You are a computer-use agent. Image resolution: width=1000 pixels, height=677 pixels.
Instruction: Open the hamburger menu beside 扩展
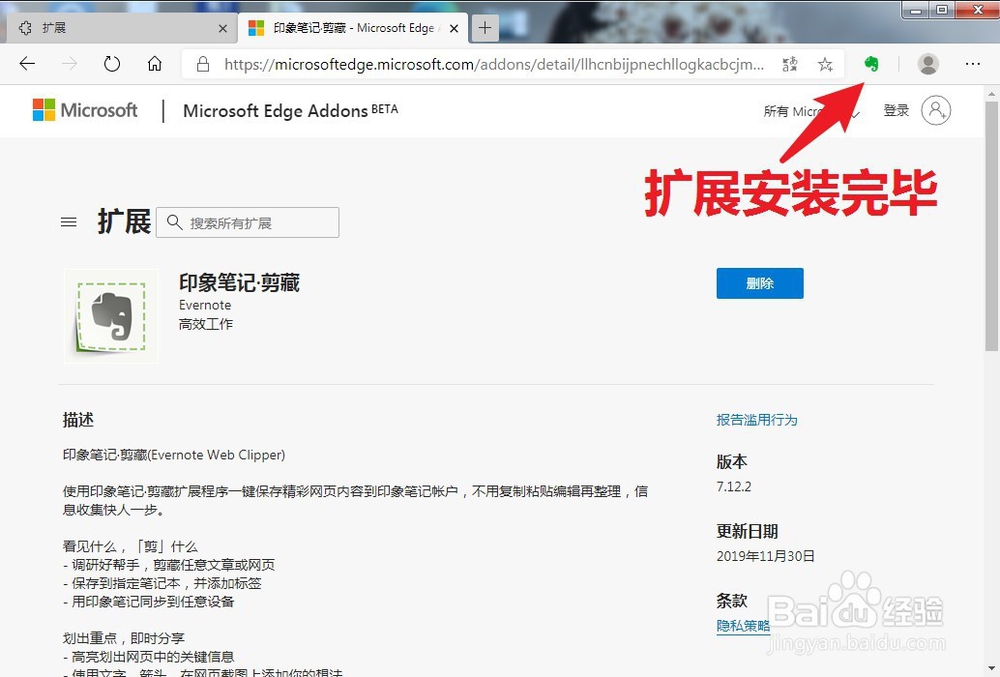click(x=69, y=222)
